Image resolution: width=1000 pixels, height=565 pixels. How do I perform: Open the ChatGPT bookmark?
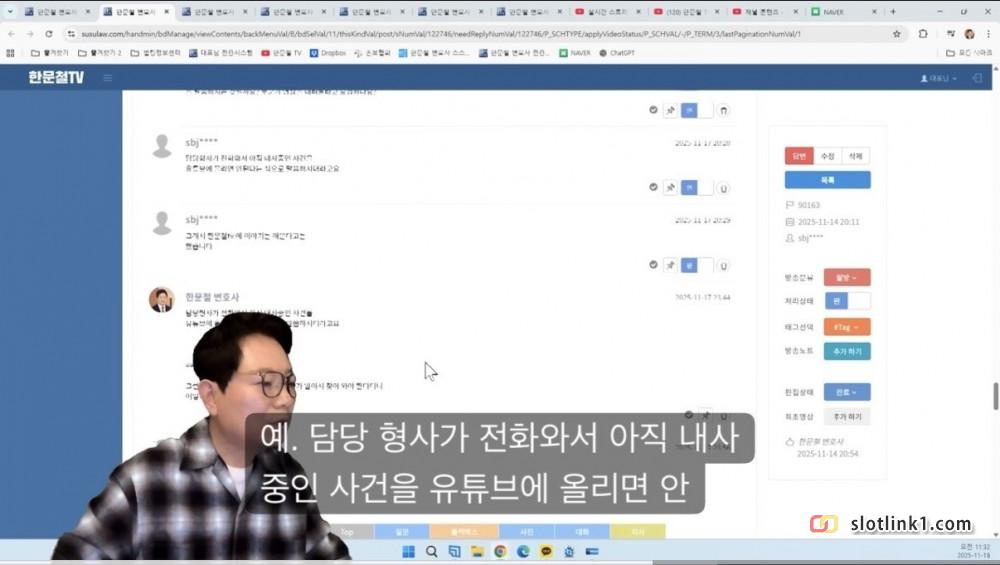point(617,53)
